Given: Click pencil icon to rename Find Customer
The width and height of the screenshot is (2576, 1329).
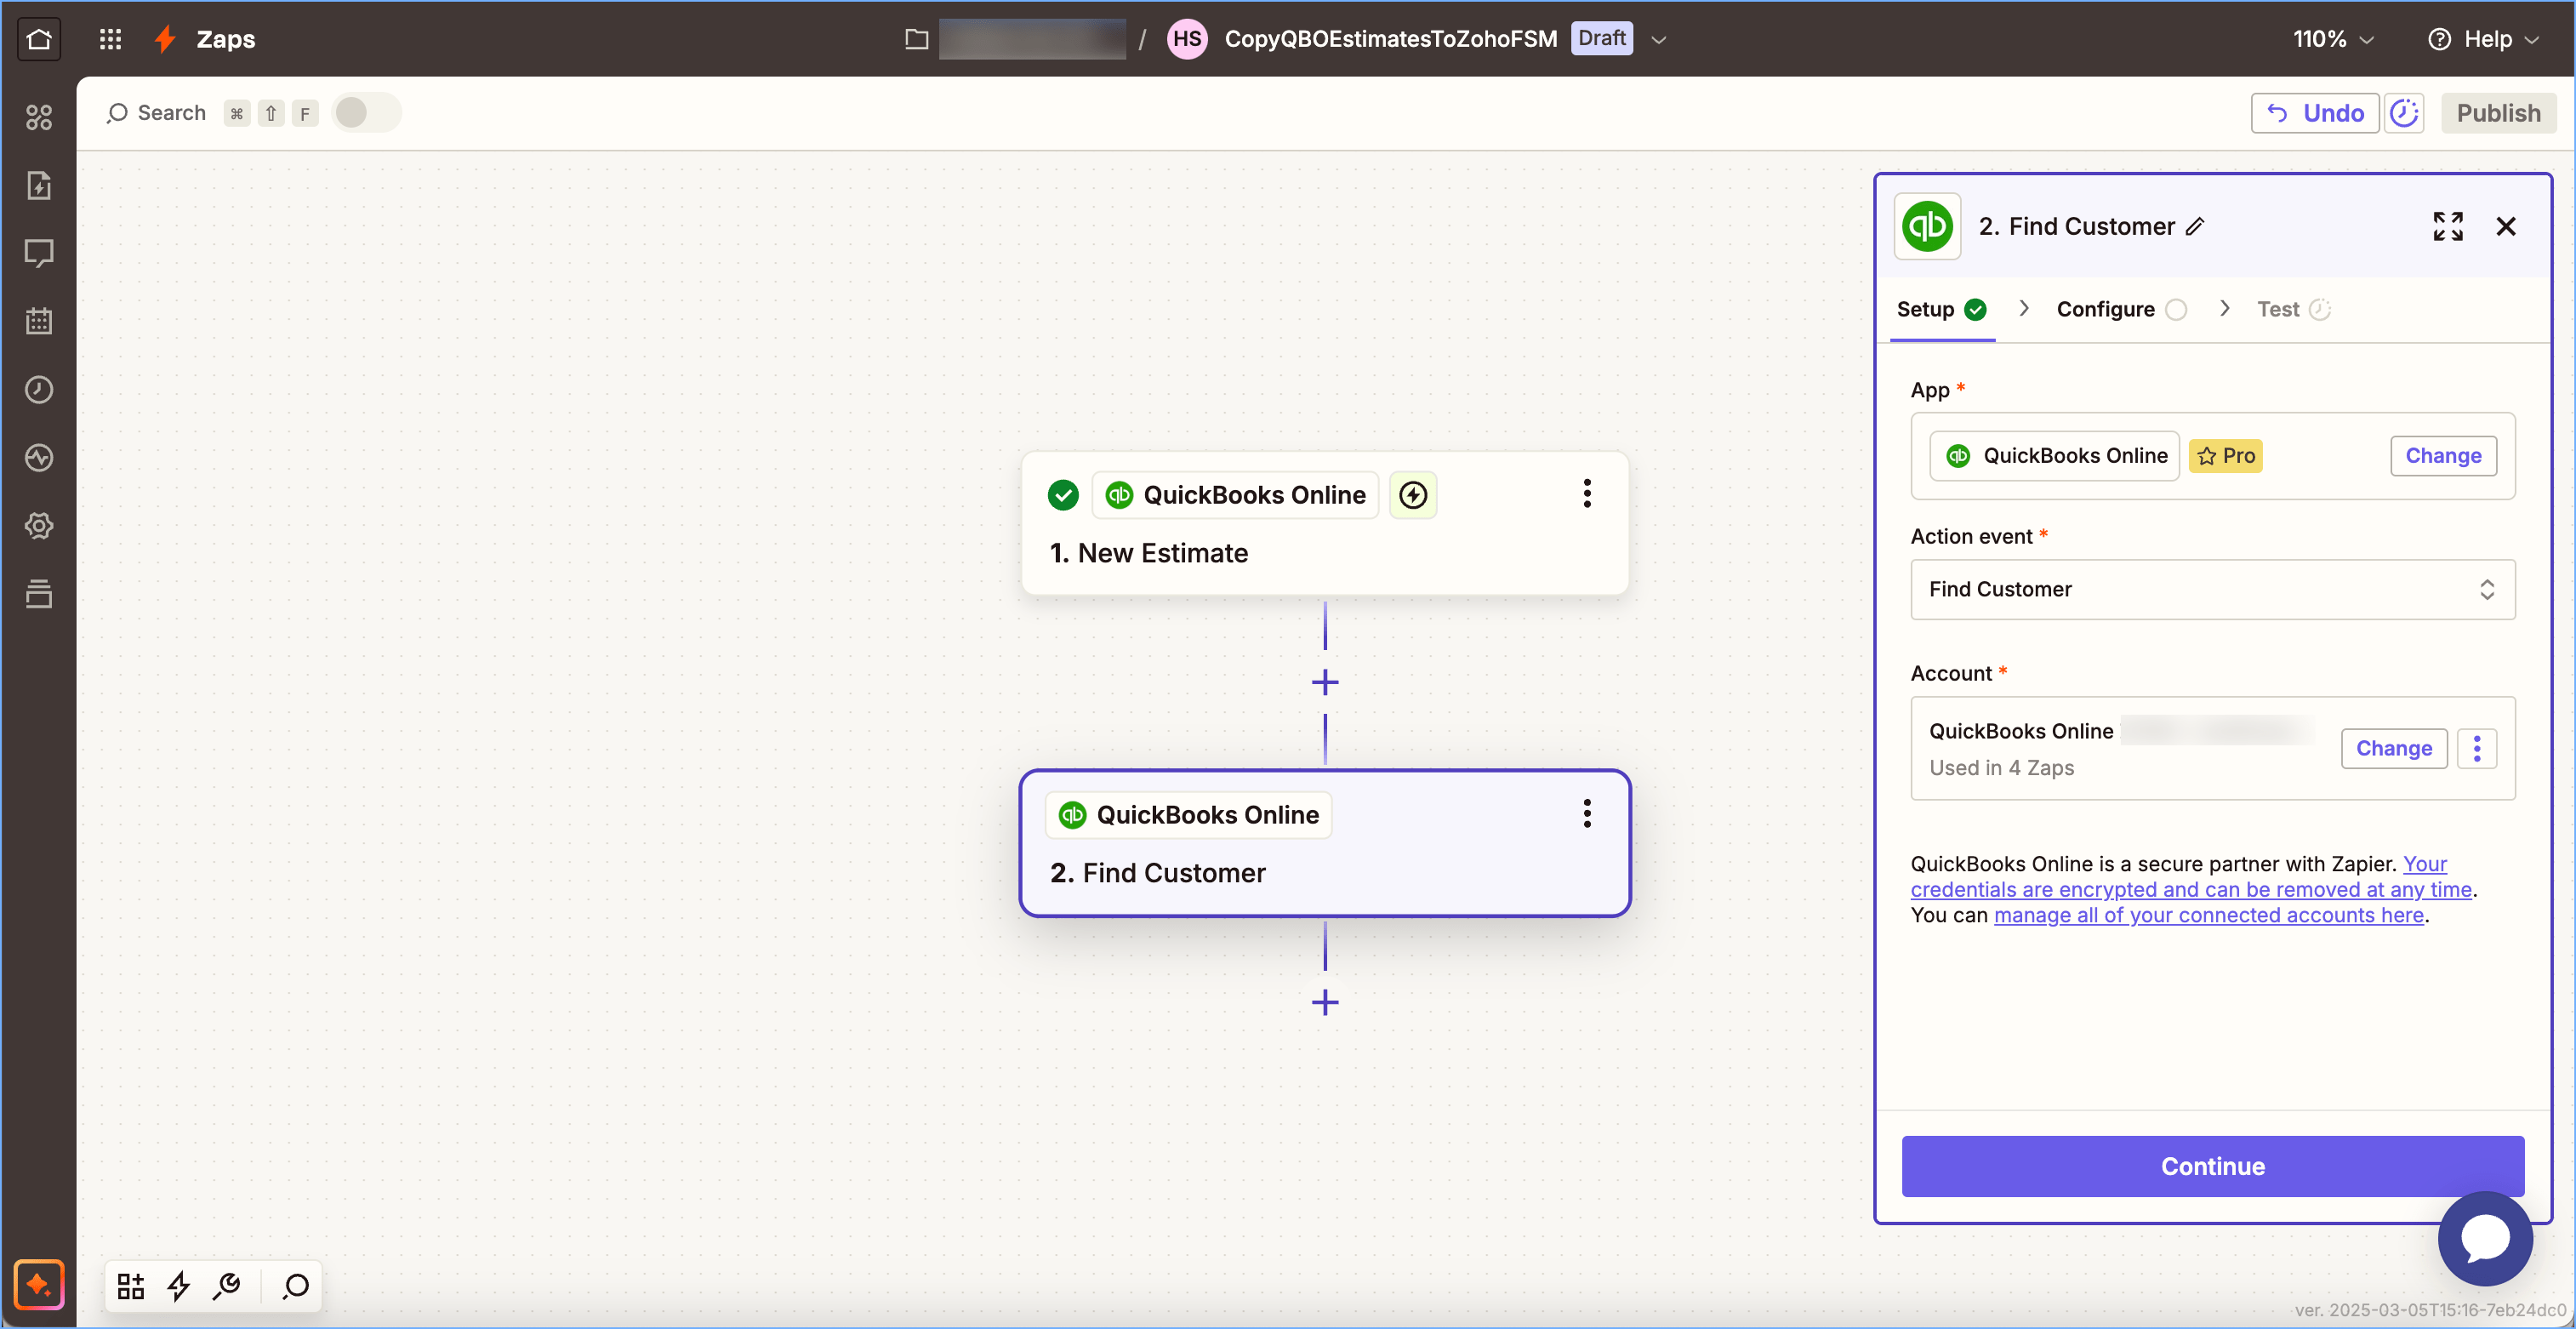Looking at the screenshot, I should 2195,227.
